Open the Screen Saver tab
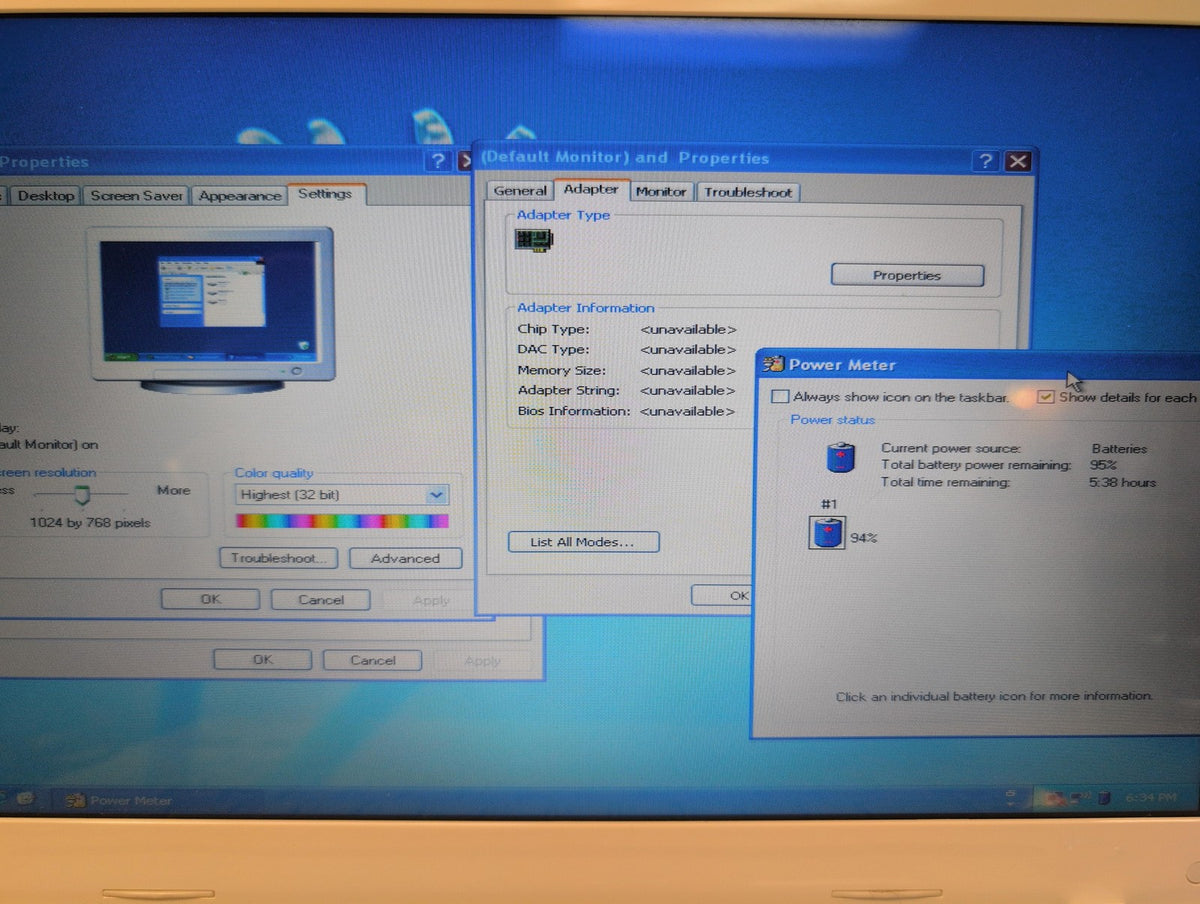Image resolution: width=1200 pixels, height=904 pixels. [x=136, y=196]
